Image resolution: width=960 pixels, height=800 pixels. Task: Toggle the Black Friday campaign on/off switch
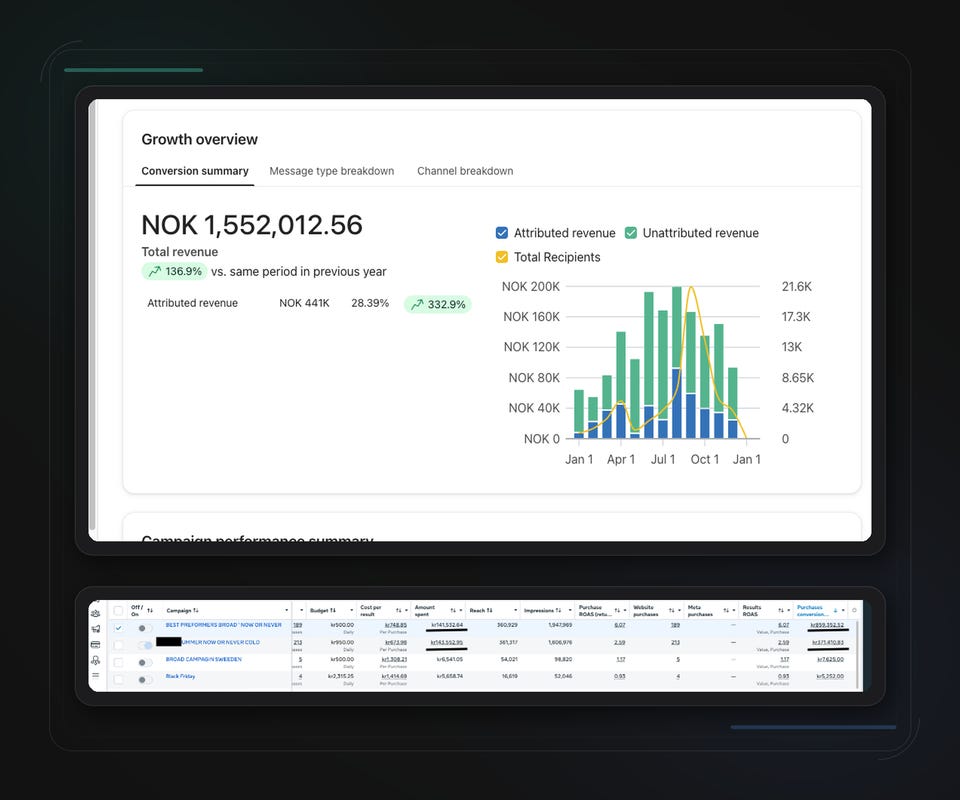(x=144, y=679)
